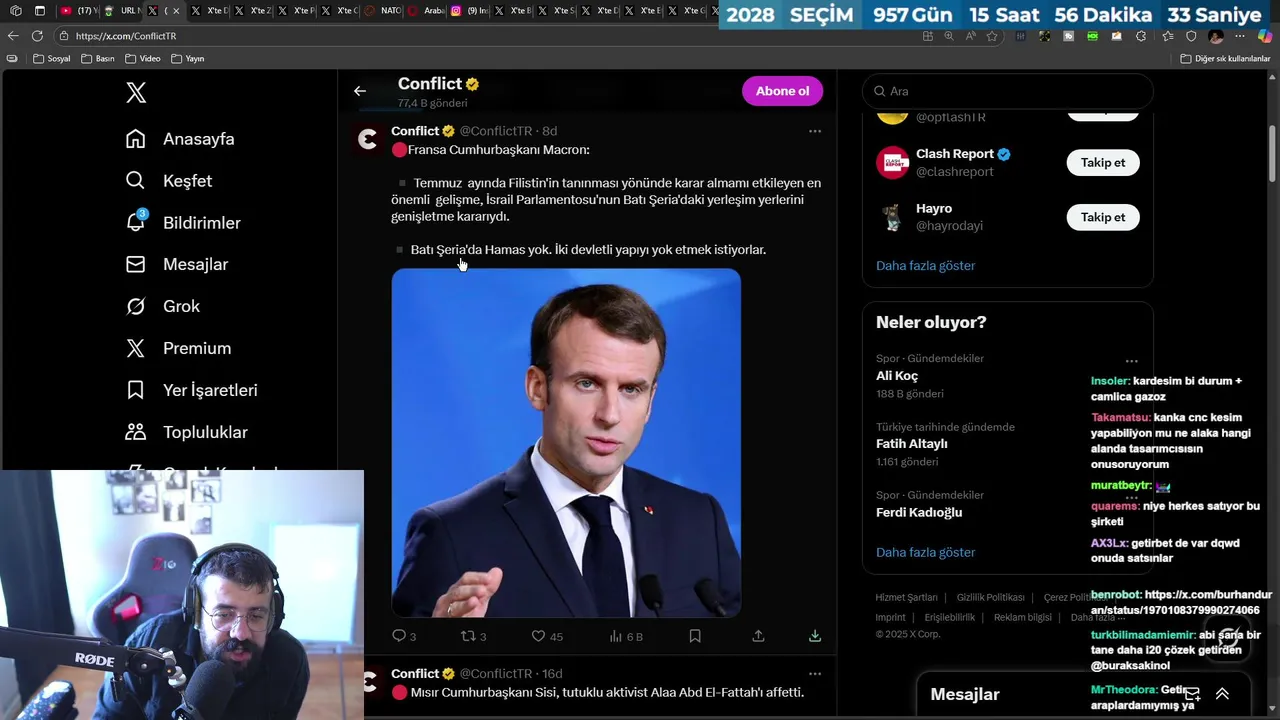Open browser extensions puzzle icon

pyautogui.click(x=1141, y=36)
